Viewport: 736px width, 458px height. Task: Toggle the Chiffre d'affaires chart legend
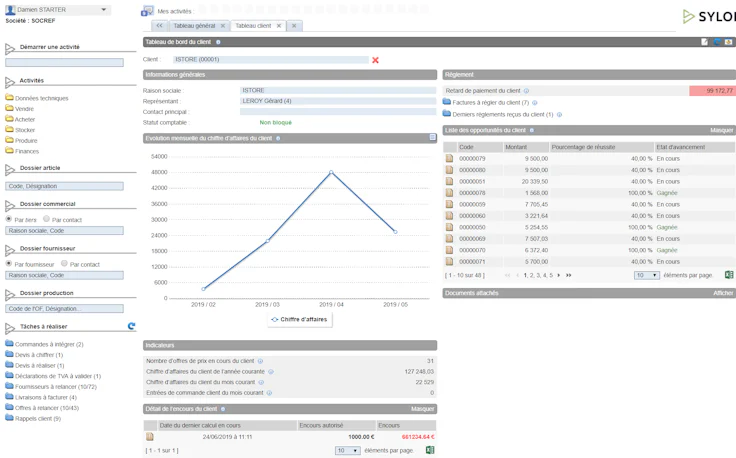click(299, 319)
